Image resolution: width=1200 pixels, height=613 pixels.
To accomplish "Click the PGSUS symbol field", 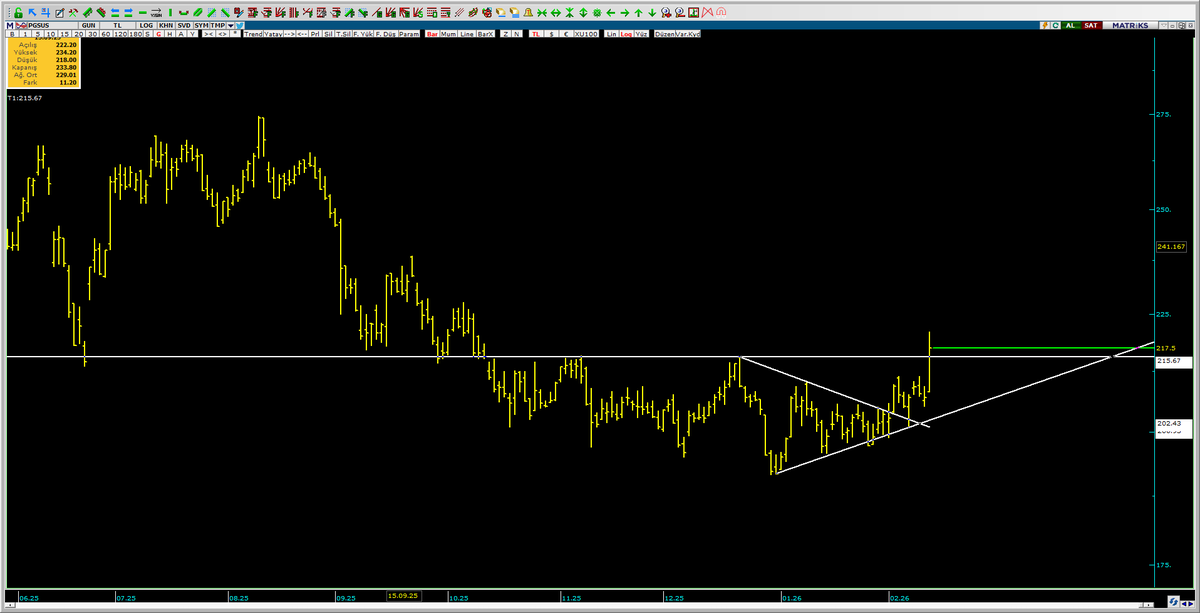I will click(x=52, y=24).
